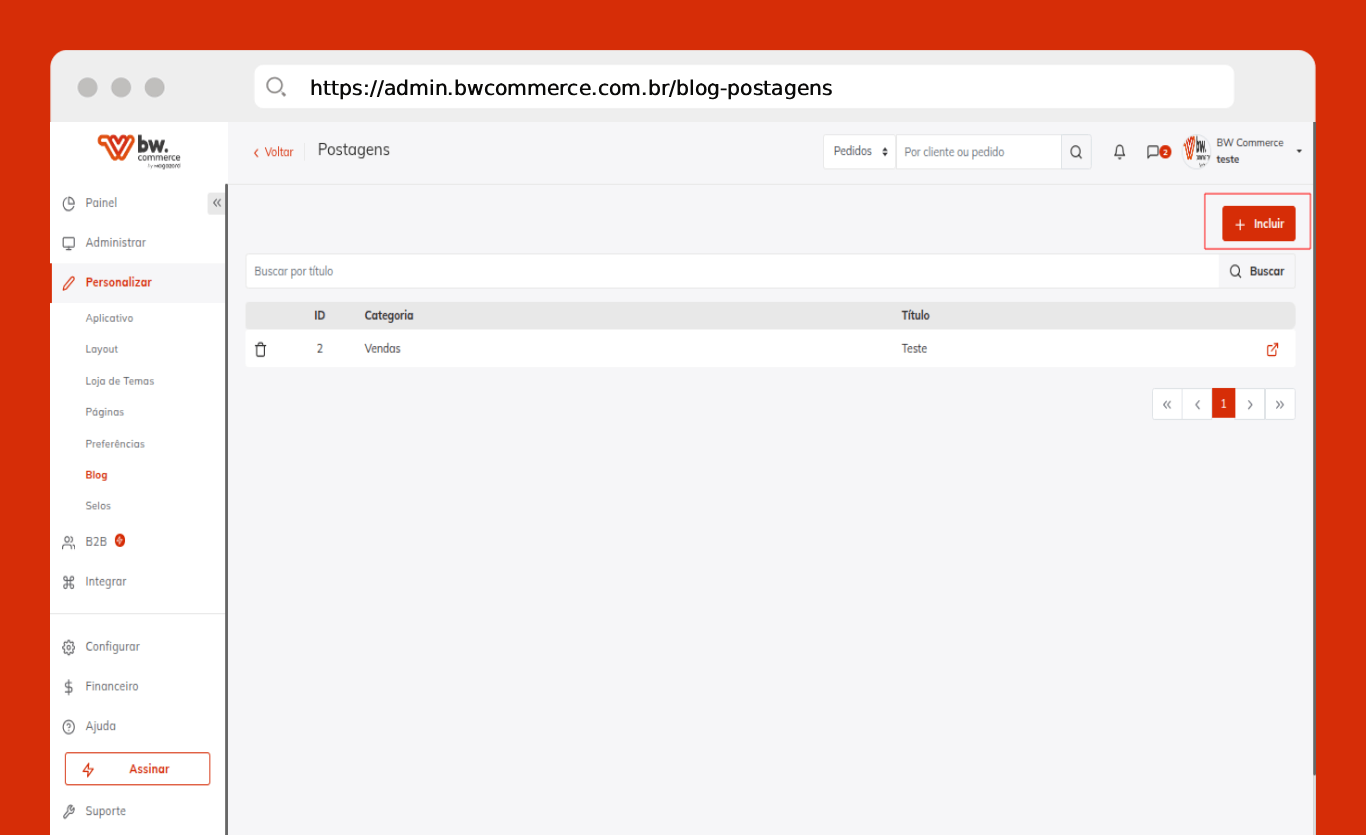Open the chat messages icon with badge
The height and width of the screenshot is (835, 1366).
pyautogui.click(x=1158, y=152)
